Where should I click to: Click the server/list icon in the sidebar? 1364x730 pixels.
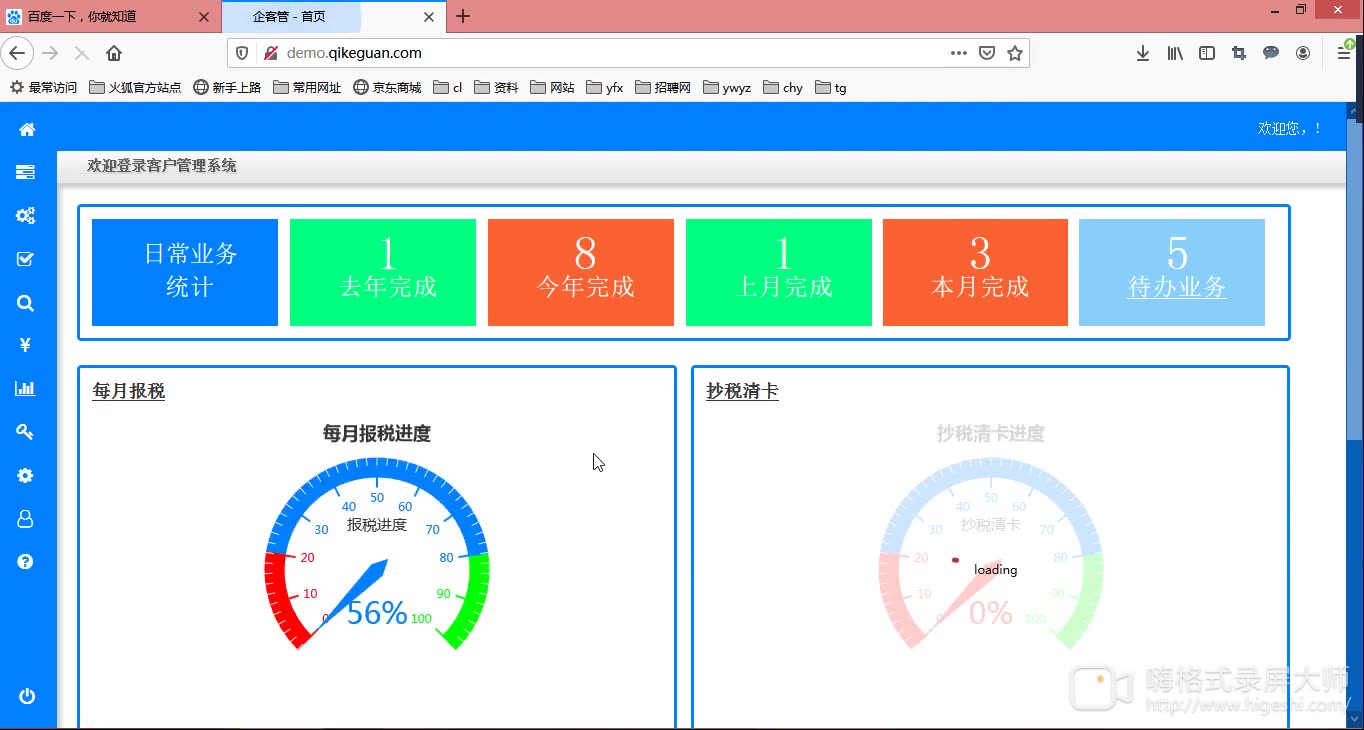point(26,172)
